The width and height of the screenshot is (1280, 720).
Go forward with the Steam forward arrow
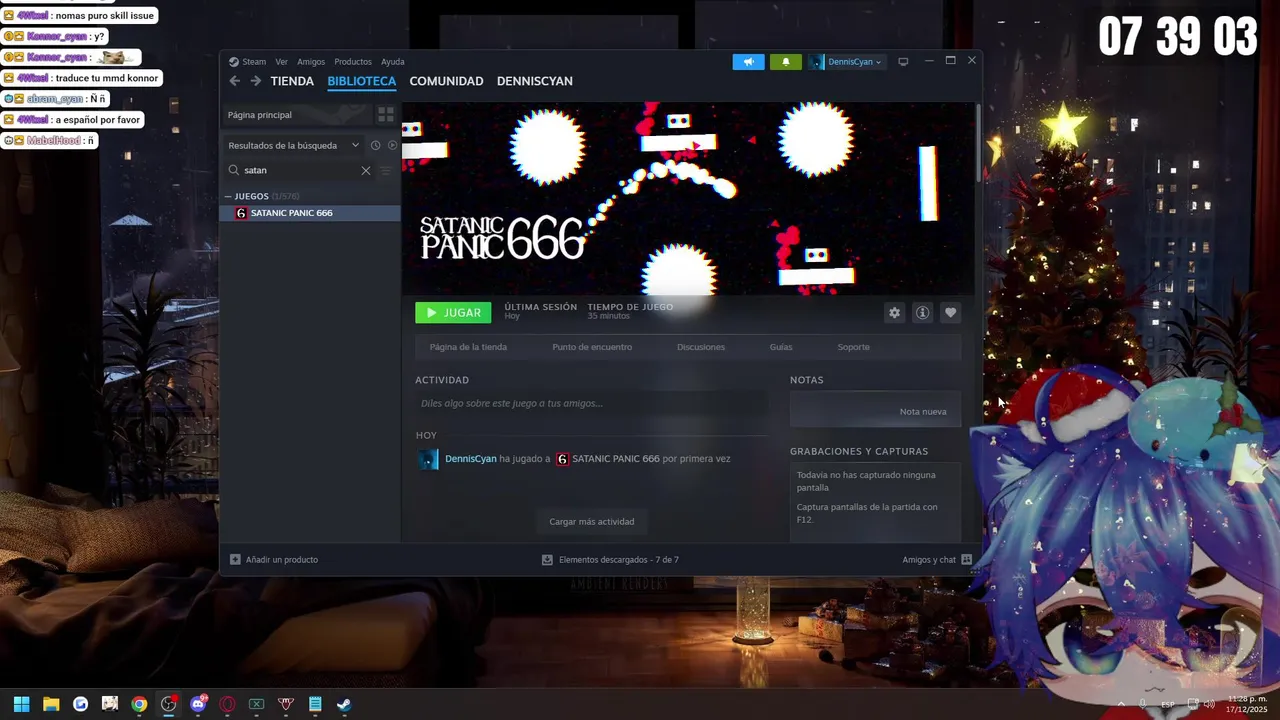tap(256, 81)
